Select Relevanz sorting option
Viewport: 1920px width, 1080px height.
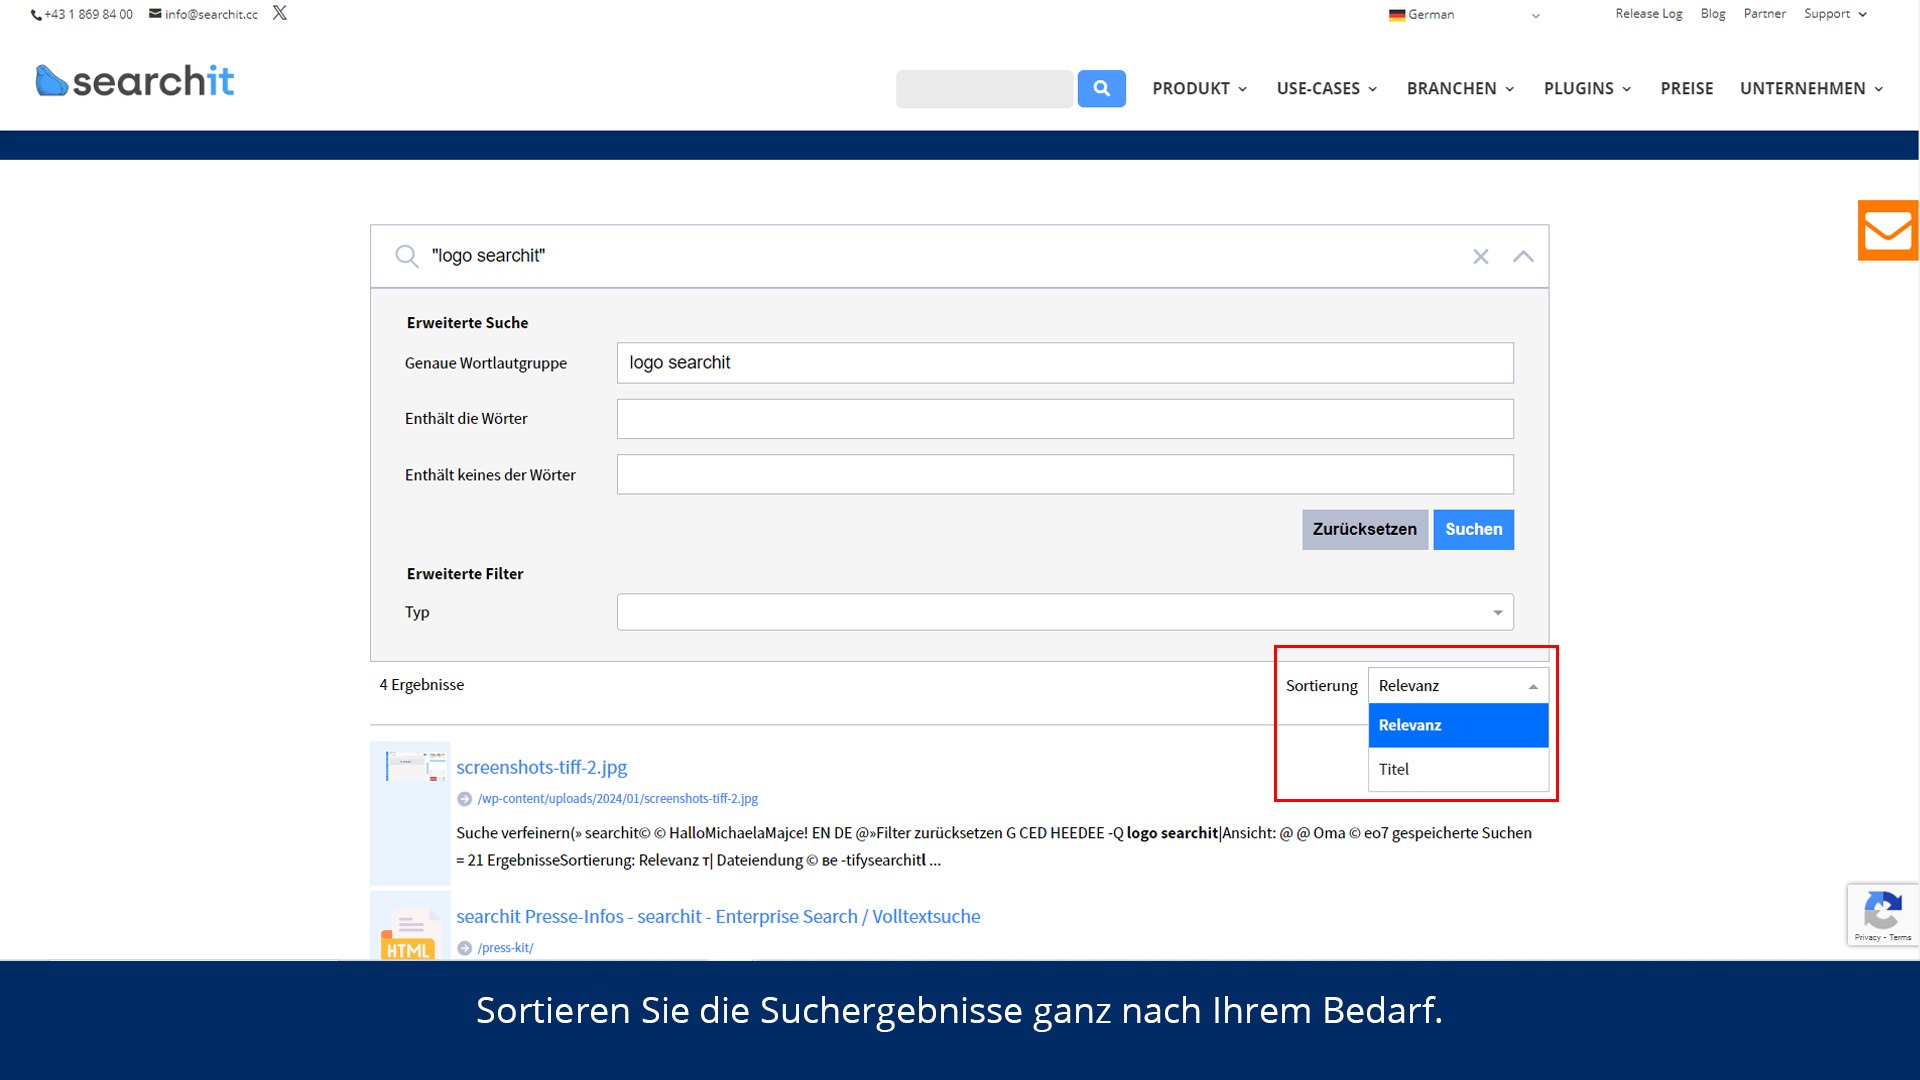1458,726
